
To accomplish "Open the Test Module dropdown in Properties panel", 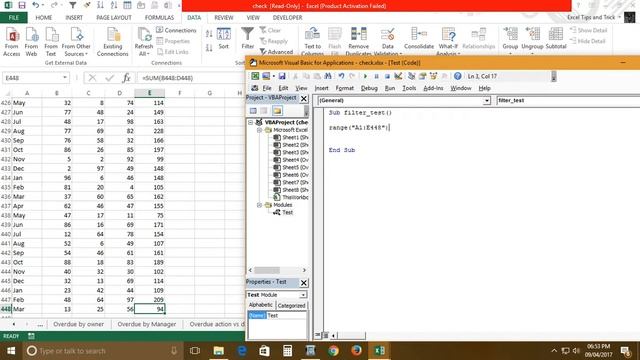I will coord(303,295).
